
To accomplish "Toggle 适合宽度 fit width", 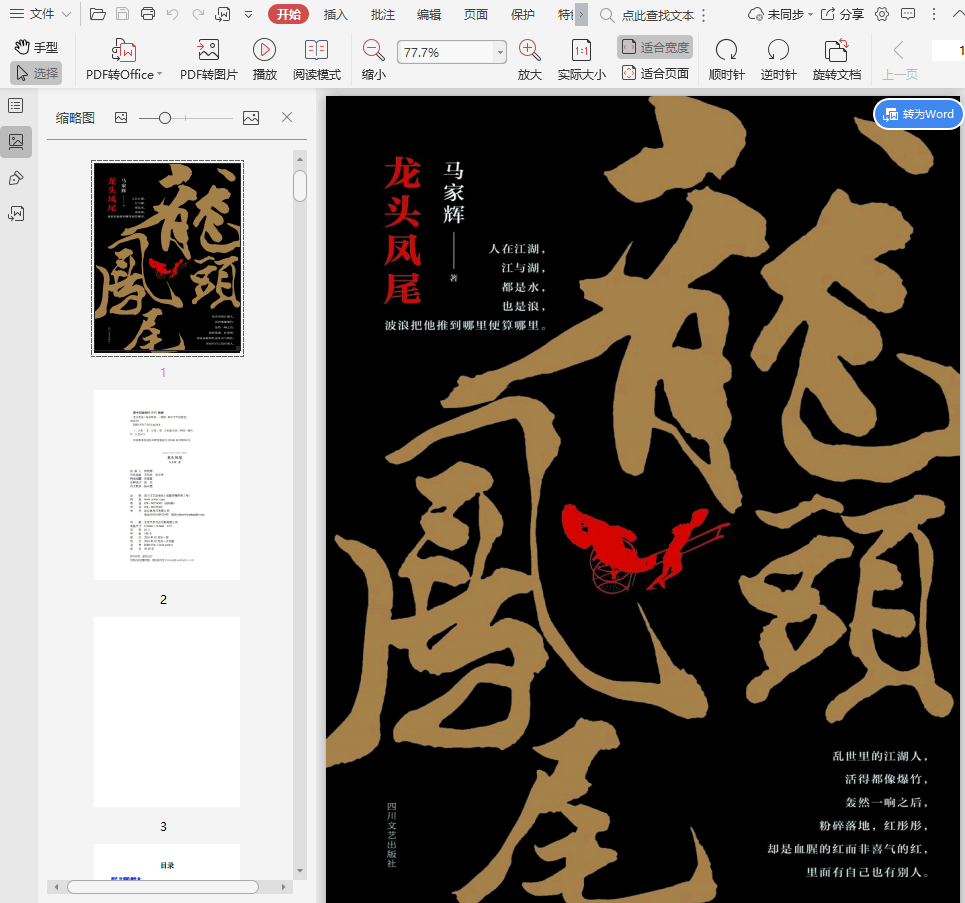I will click(655, 47).
